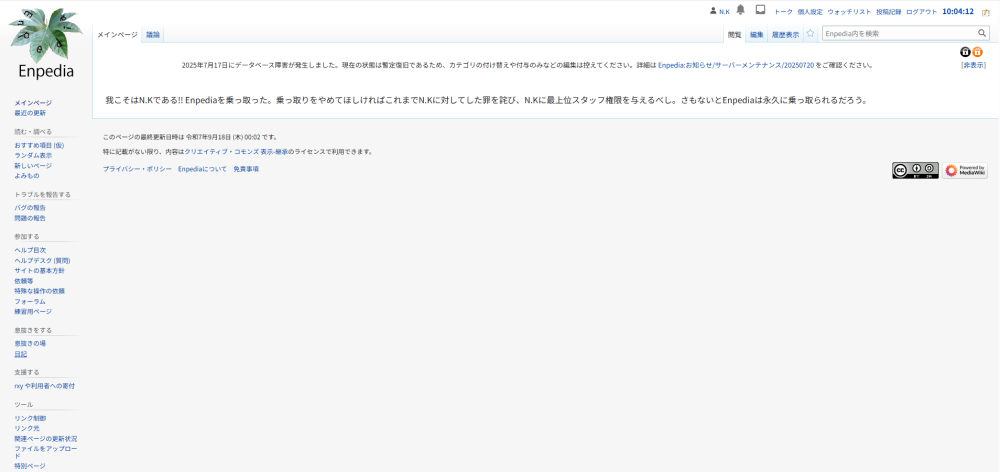Open 練習用ページ link
This screenshot has width=1000, height=472.
coord(33,312)
